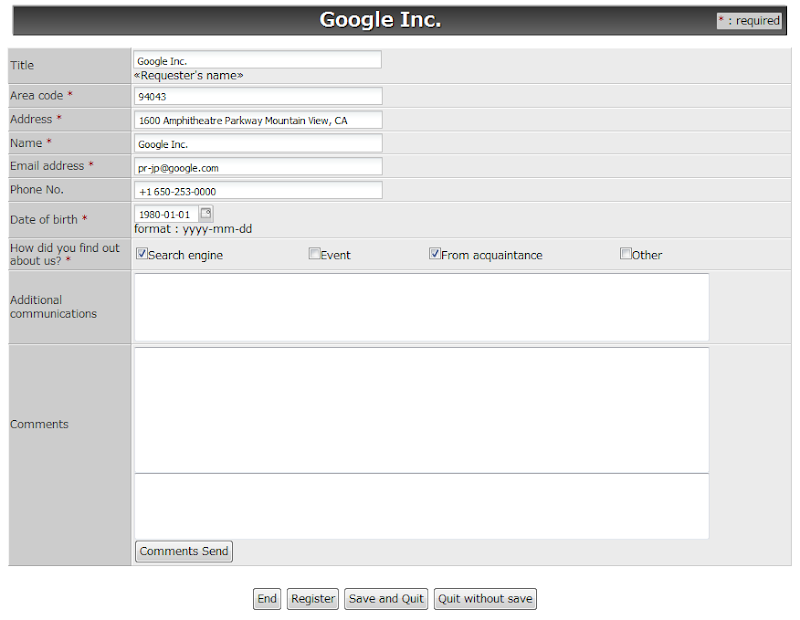Focus the Title input field
The width and height of the screenshot is (800, 620).
click(258, 60)
